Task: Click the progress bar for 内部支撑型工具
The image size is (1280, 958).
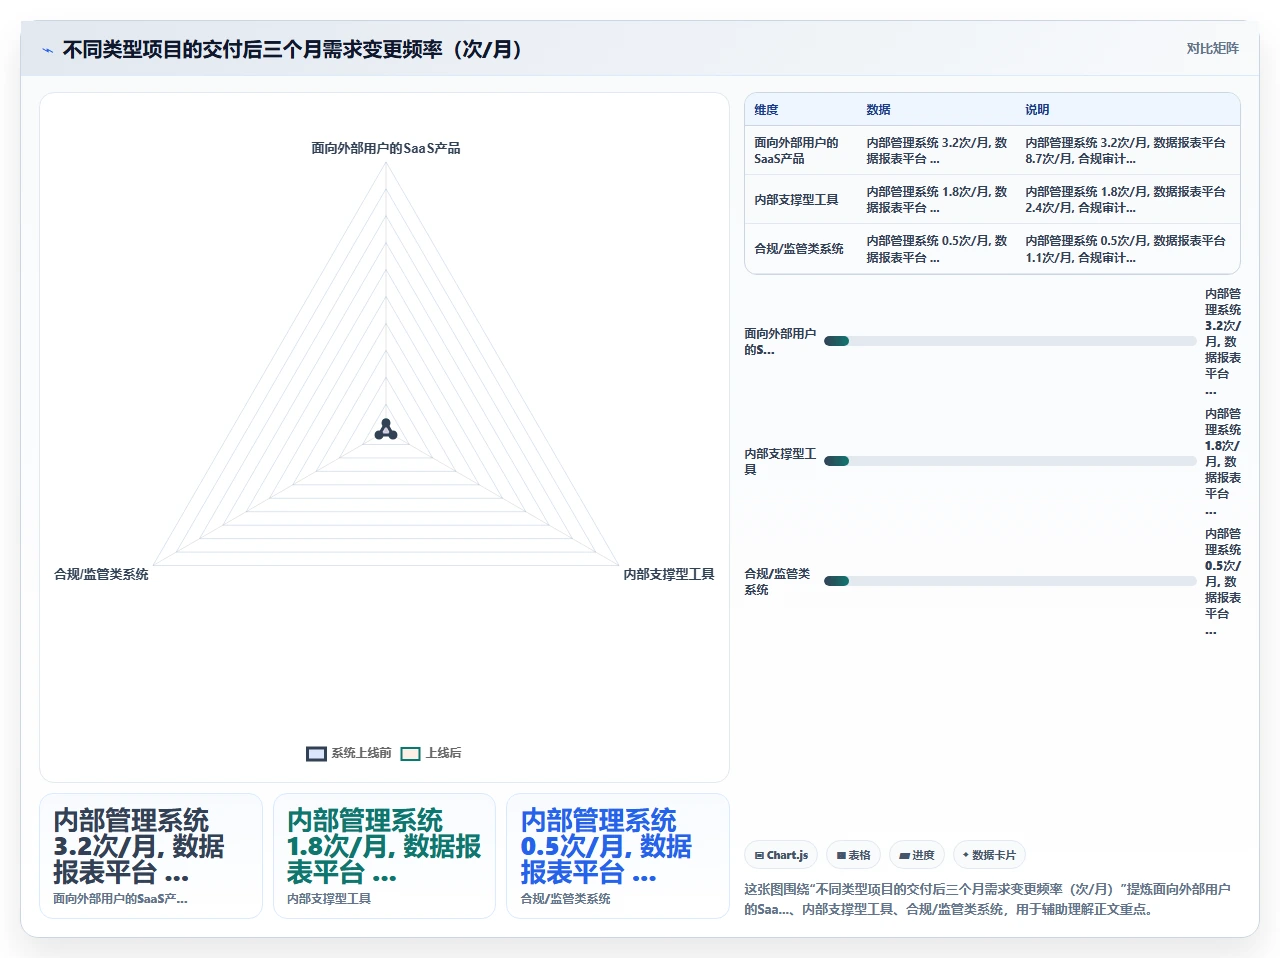Action: (1010, 461)
